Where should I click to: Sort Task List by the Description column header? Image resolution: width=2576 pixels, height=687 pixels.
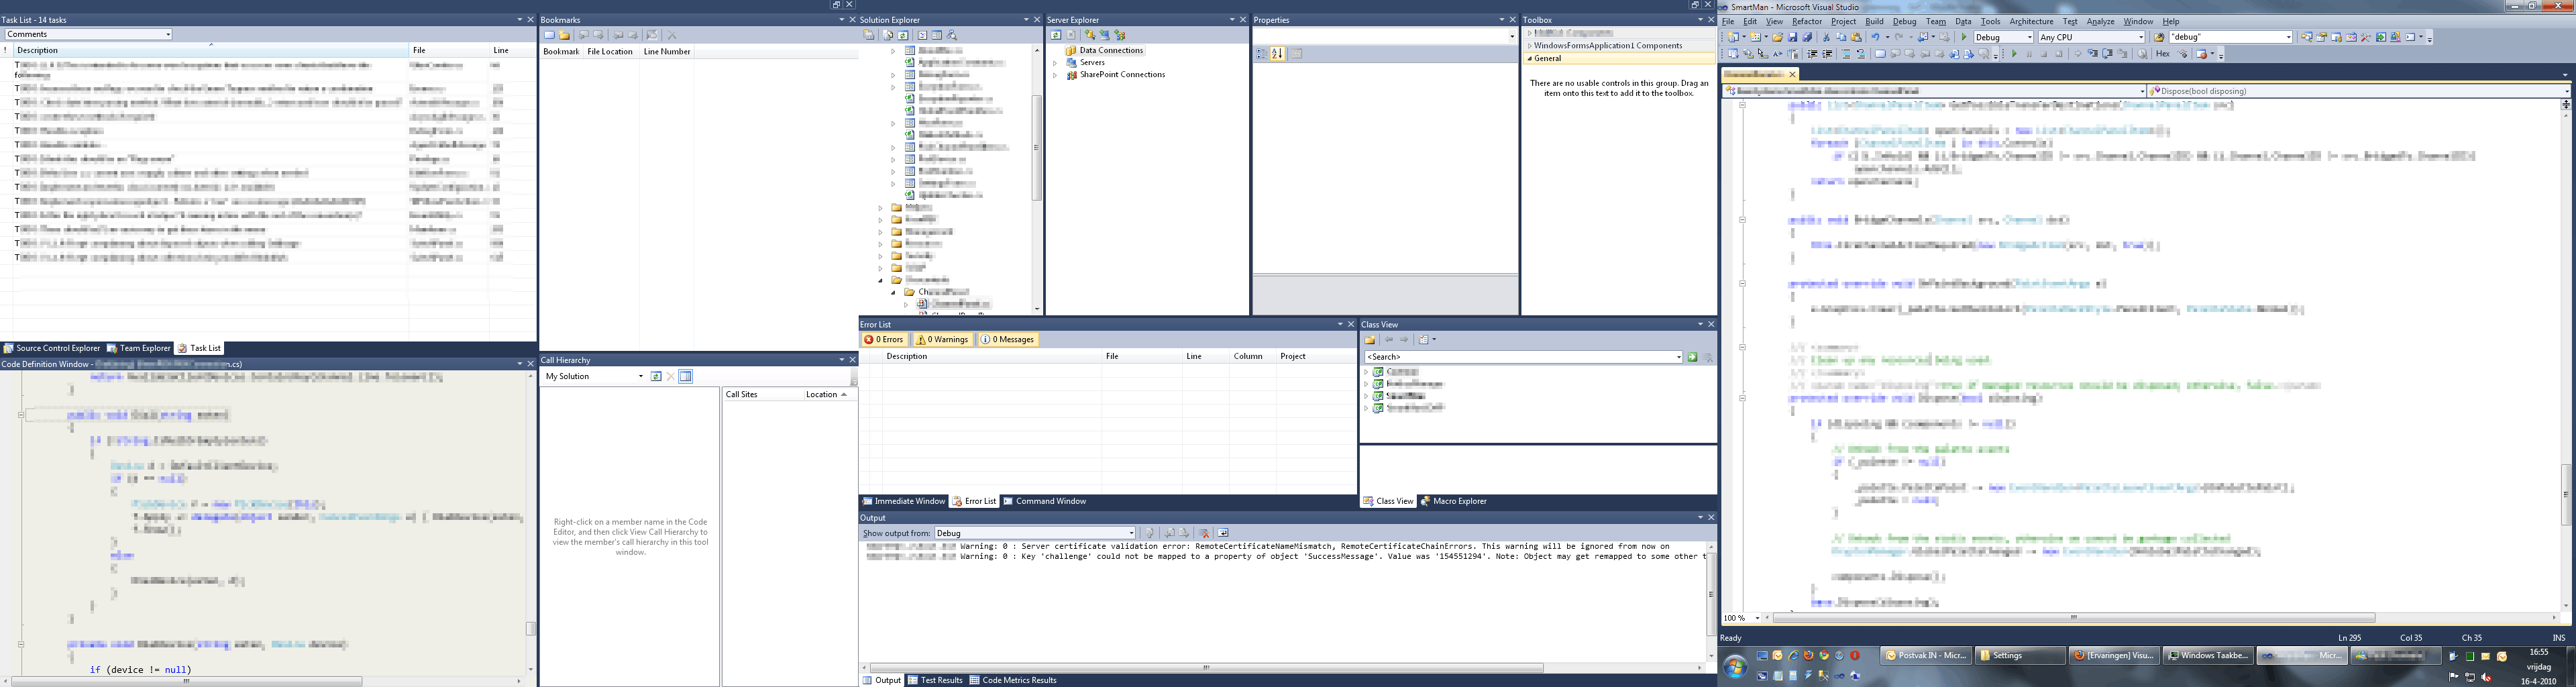click(211, 50)
